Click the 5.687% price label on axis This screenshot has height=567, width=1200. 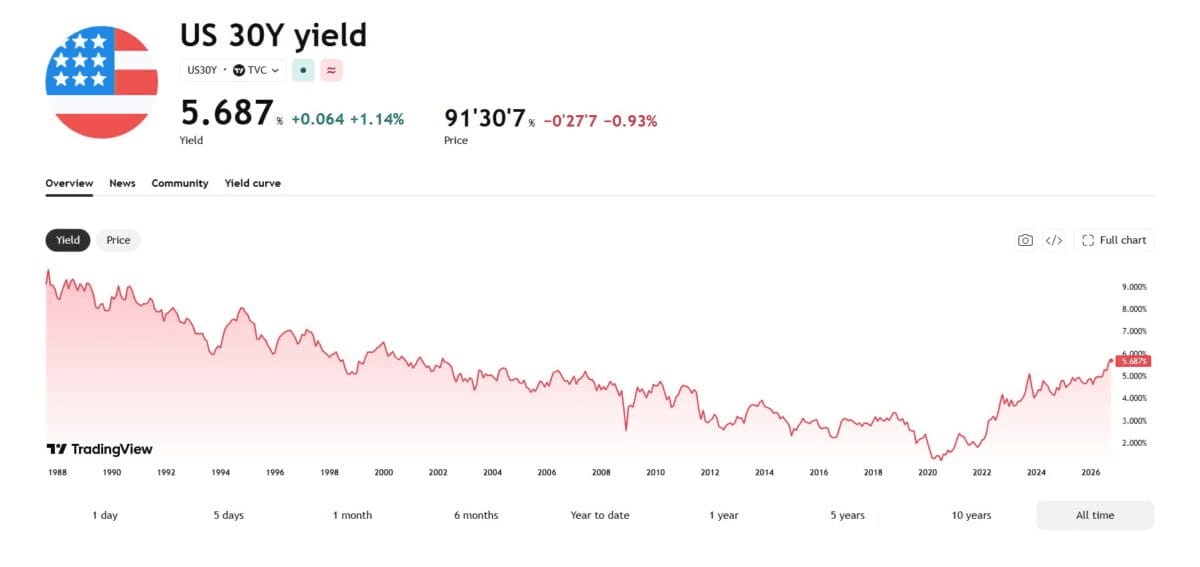(x=1135, y=361)
